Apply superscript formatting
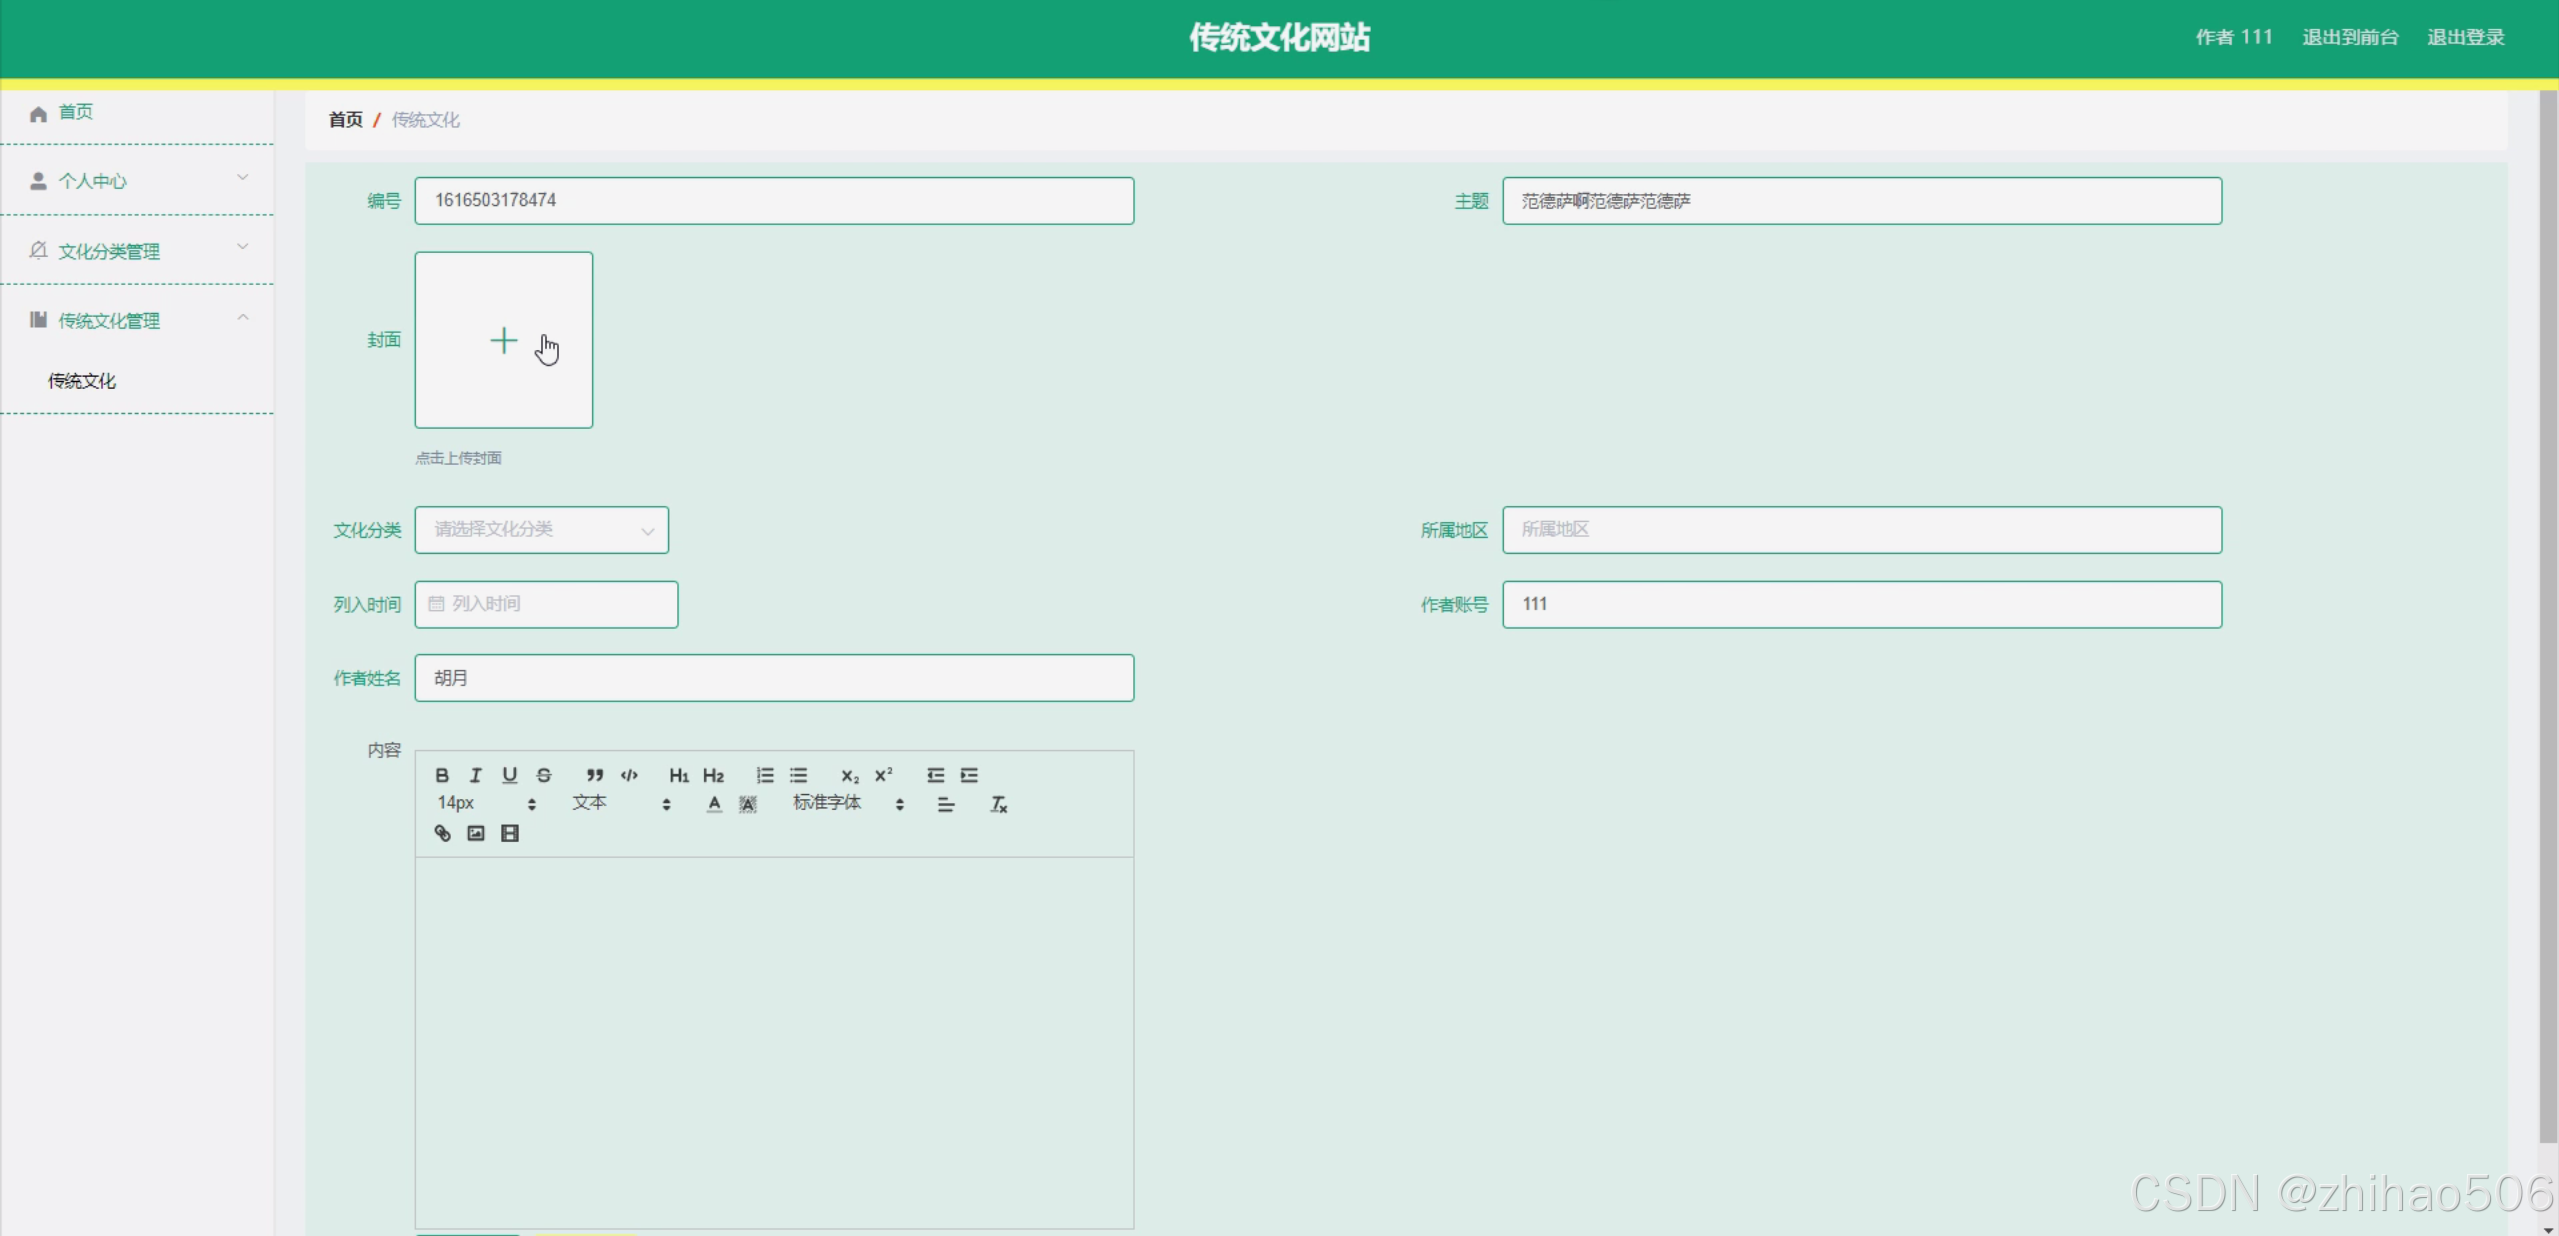 tap(884, 775)
